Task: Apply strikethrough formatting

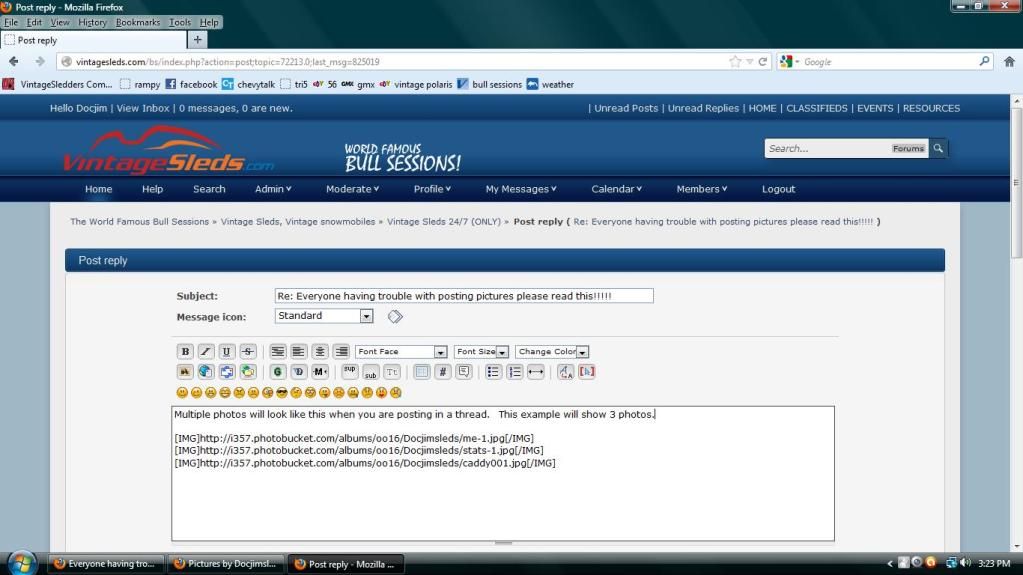Action: [248, 352]
